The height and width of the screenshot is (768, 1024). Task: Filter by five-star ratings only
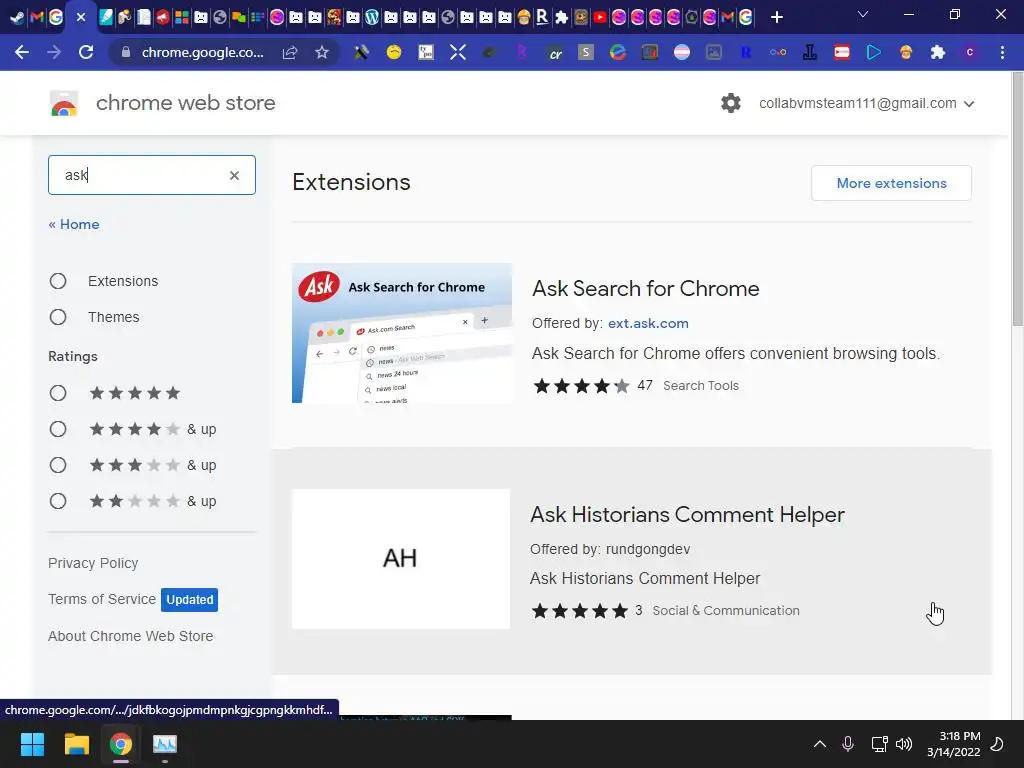click(58, 393)
